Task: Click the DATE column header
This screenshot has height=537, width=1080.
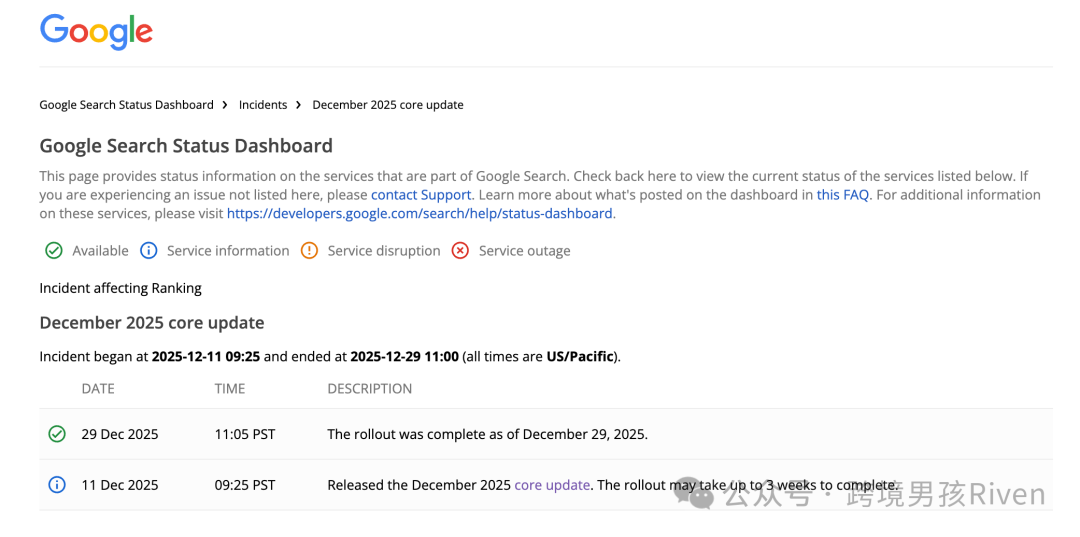Action: pos(98,389)
